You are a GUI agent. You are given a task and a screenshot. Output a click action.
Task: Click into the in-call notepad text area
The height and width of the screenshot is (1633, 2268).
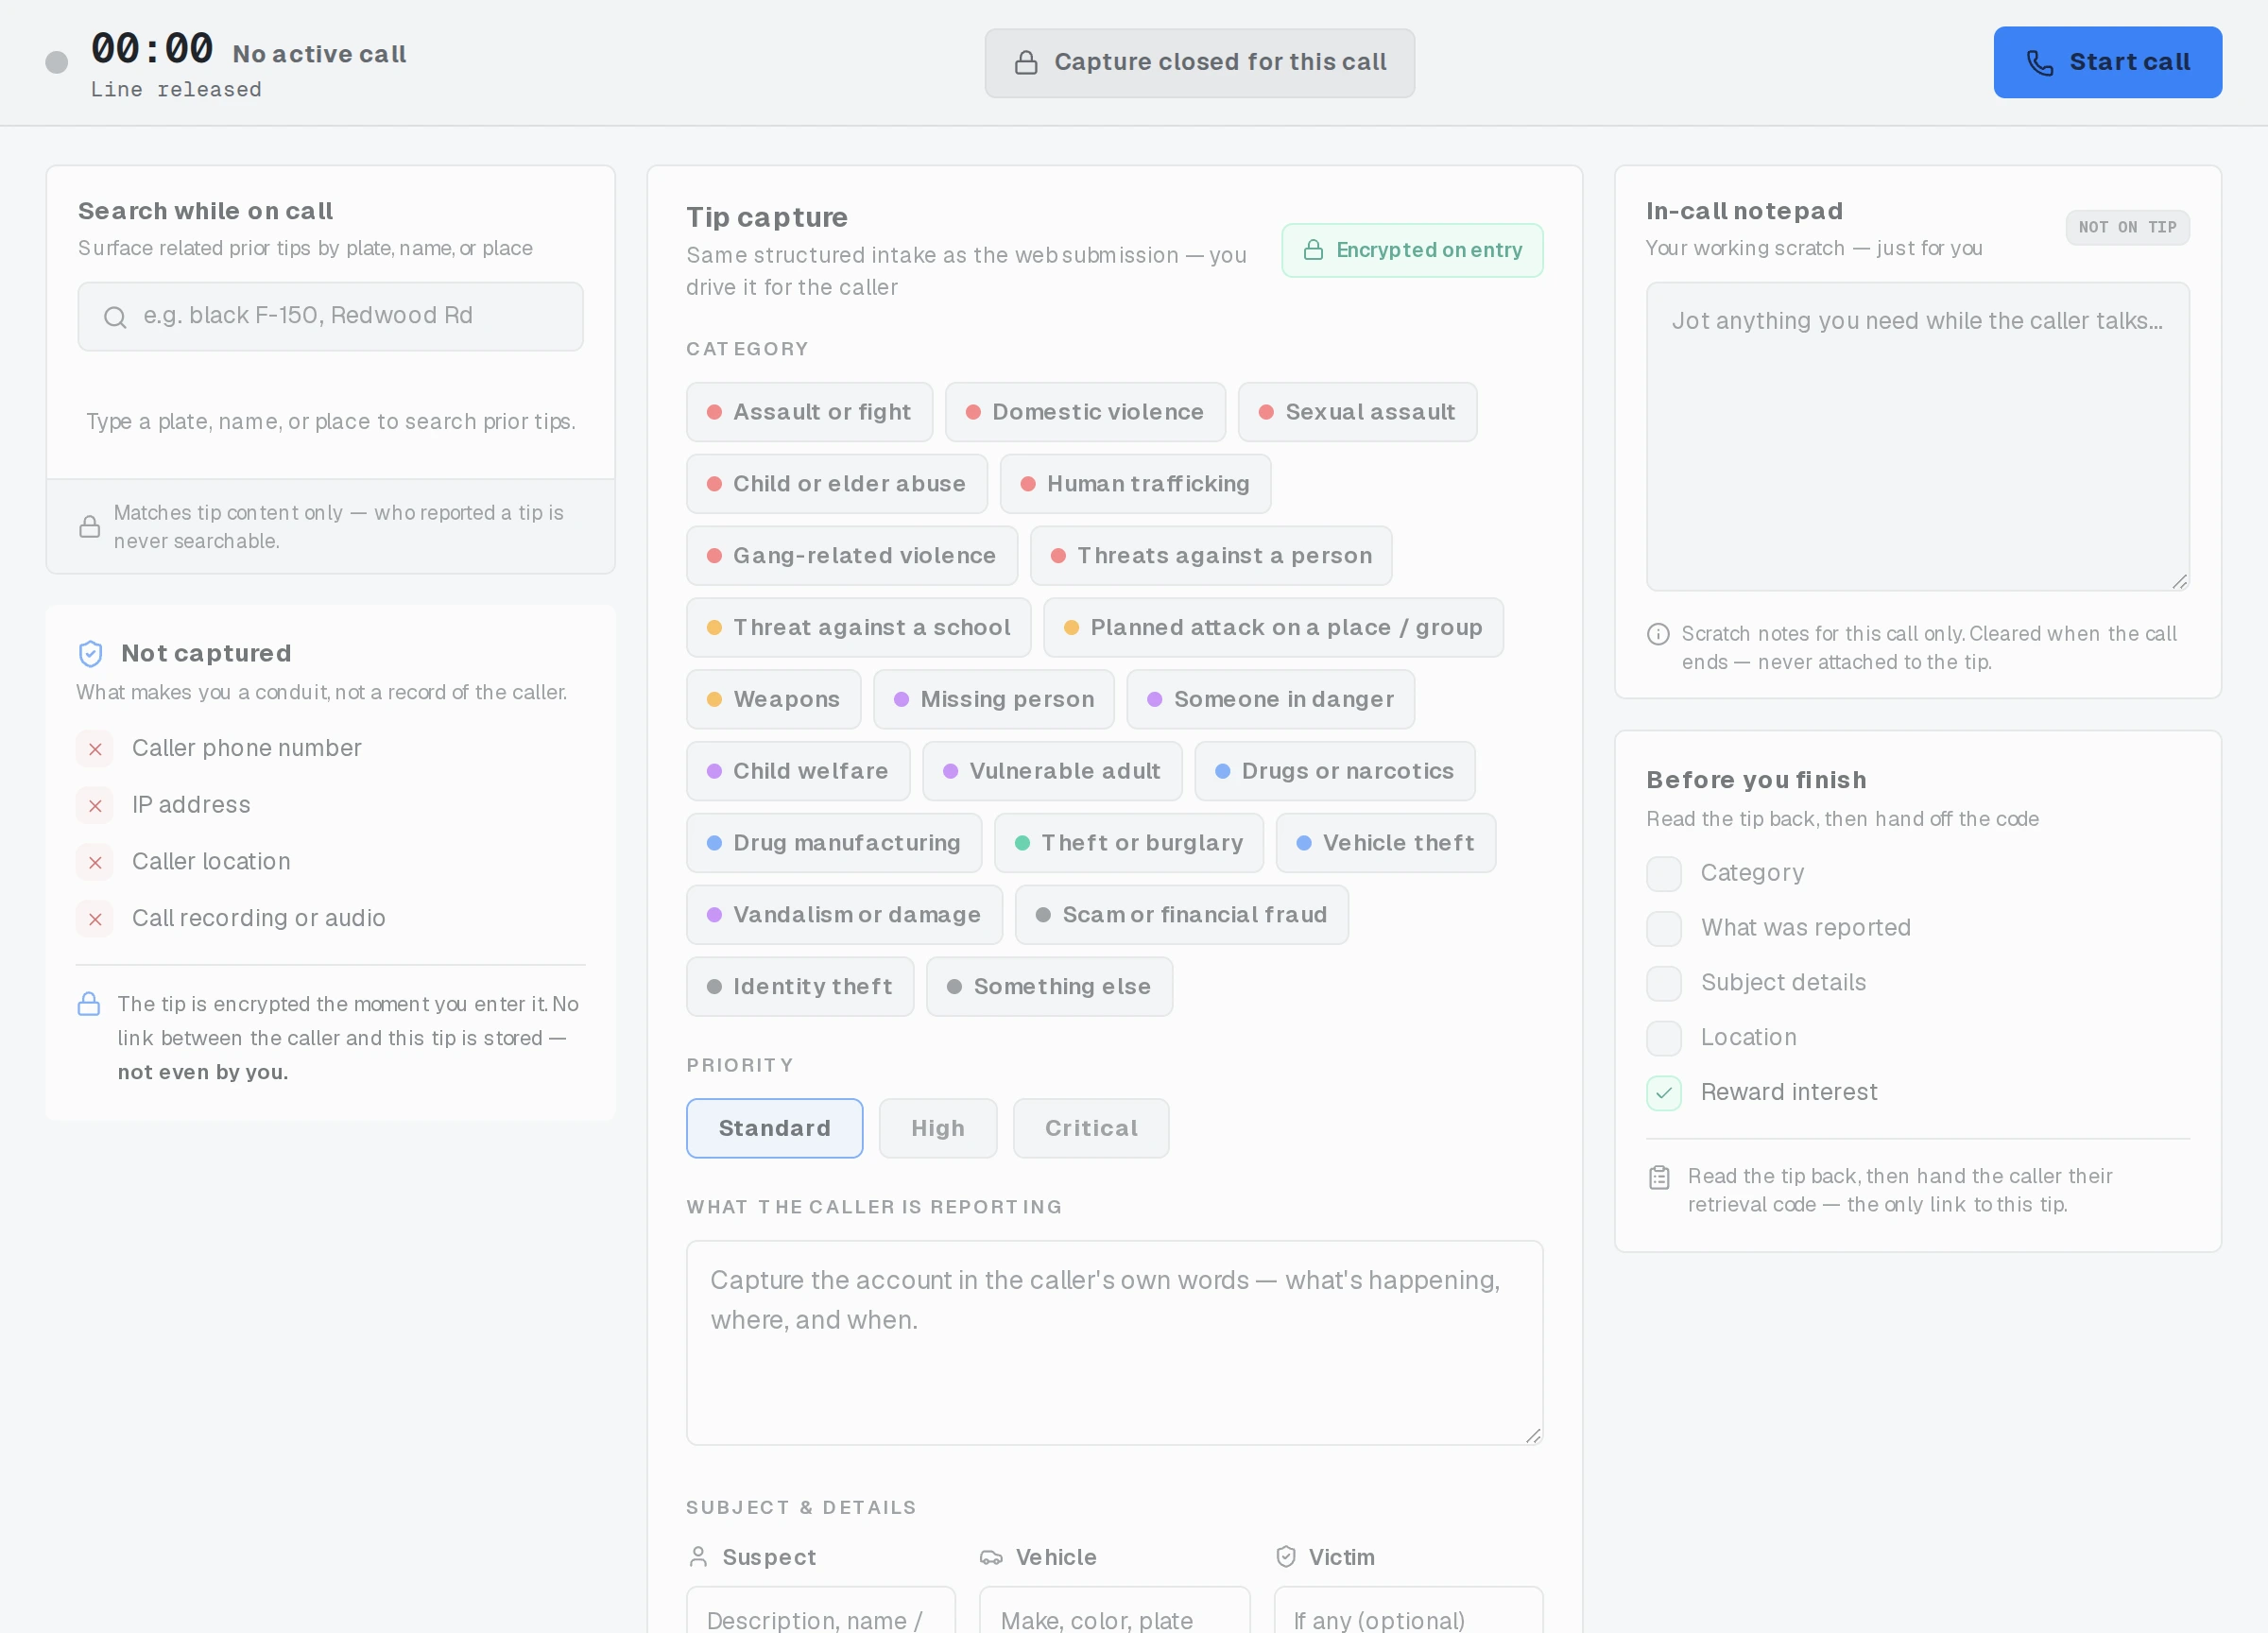click(1917, 437)
